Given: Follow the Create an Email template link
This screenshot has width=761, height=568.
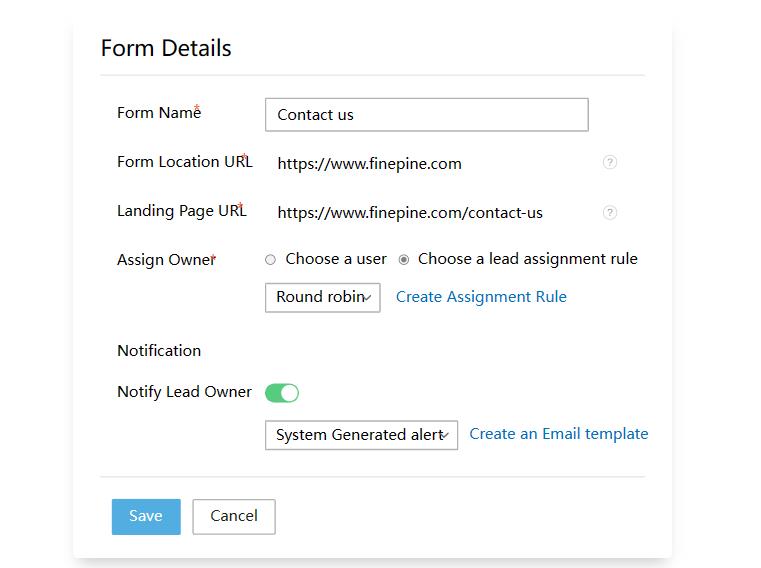Looking at the screenshot, I should coord(558,434).
